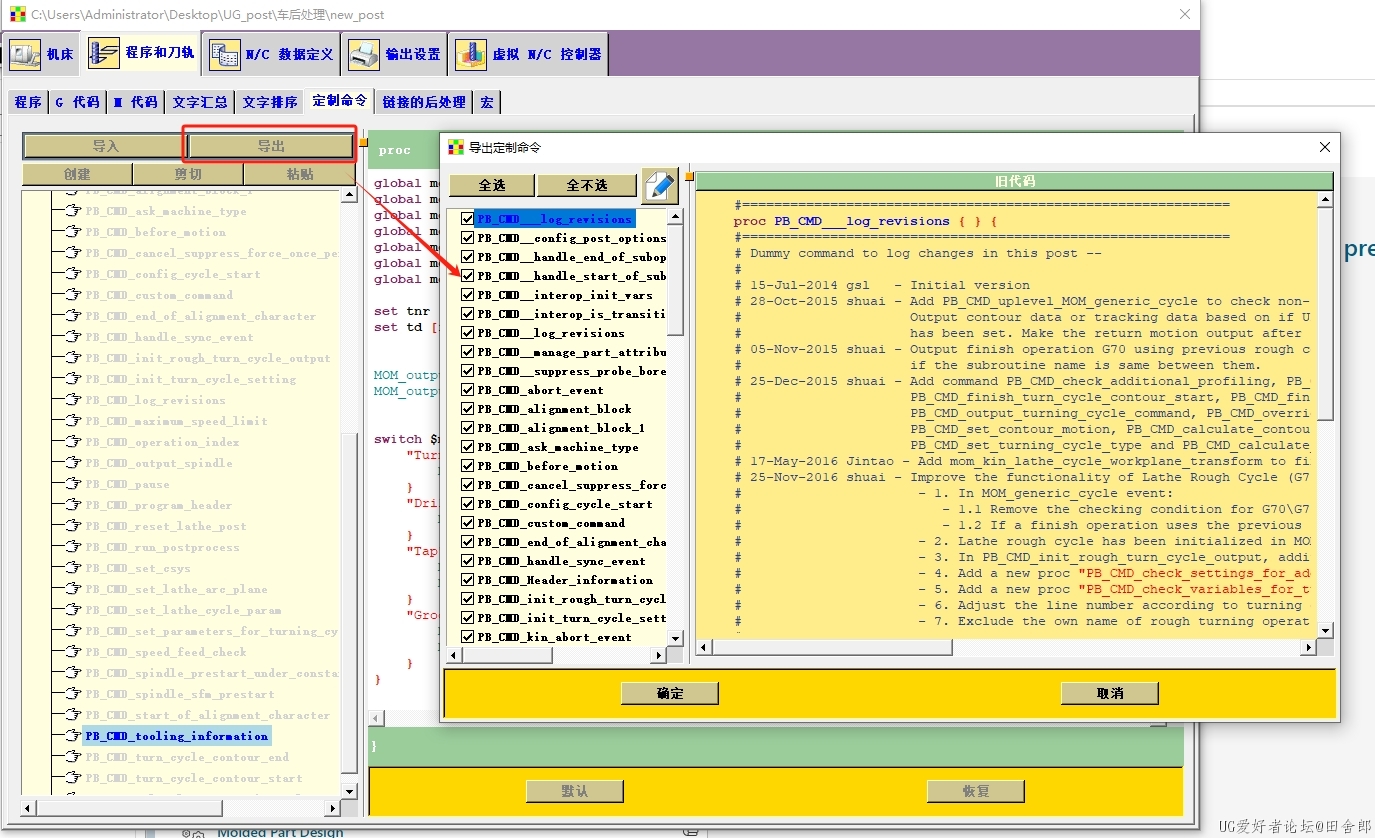Confirm export with the 确定 button

coord(670,693)
